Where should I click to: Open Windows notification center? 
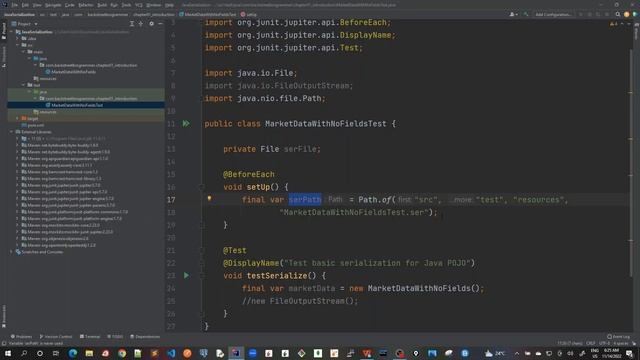(629, 353)
